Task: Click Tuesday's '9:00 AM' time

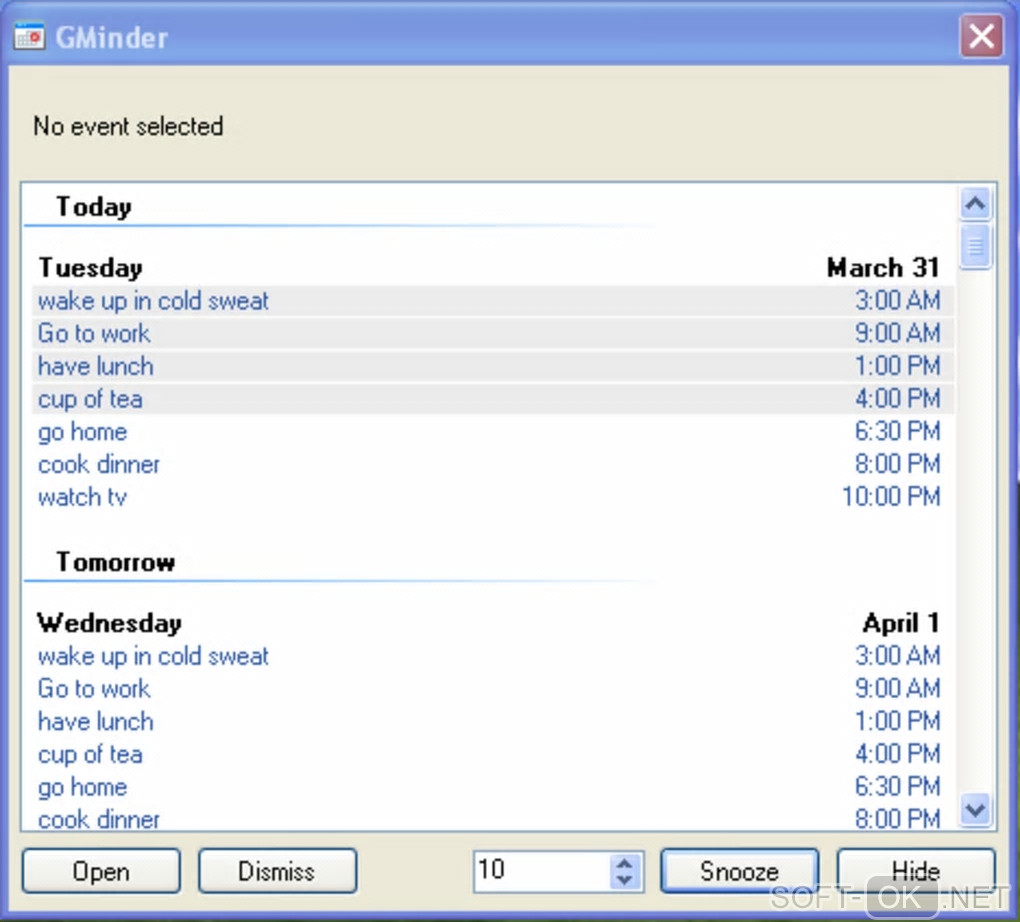Action: point(898,332)
